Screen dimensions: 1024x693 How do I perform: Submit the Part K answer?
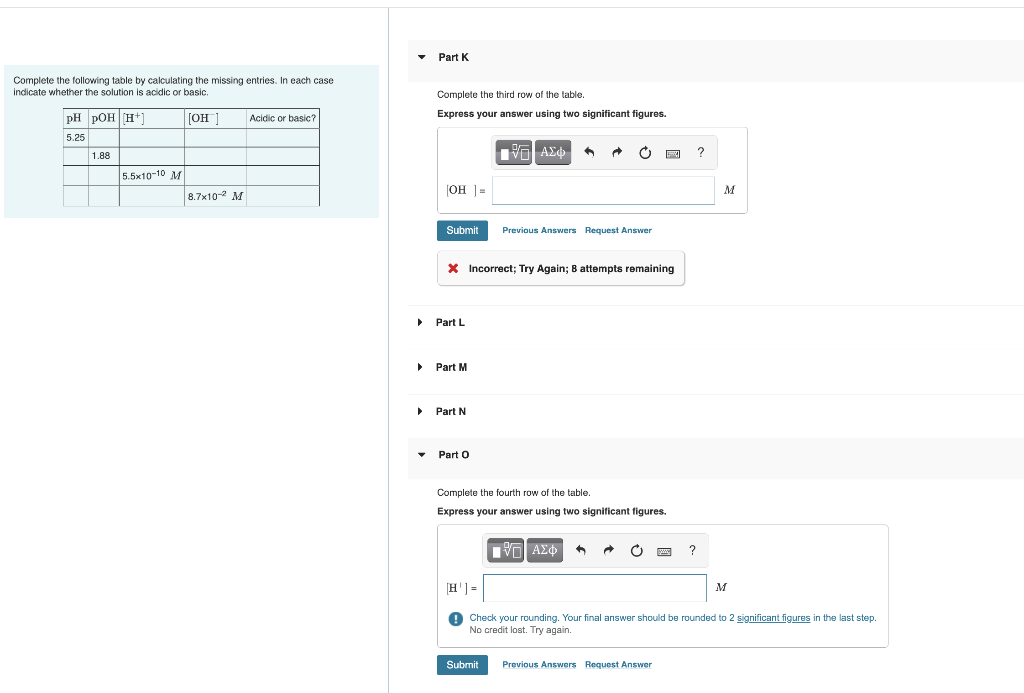tap(462, 230)
